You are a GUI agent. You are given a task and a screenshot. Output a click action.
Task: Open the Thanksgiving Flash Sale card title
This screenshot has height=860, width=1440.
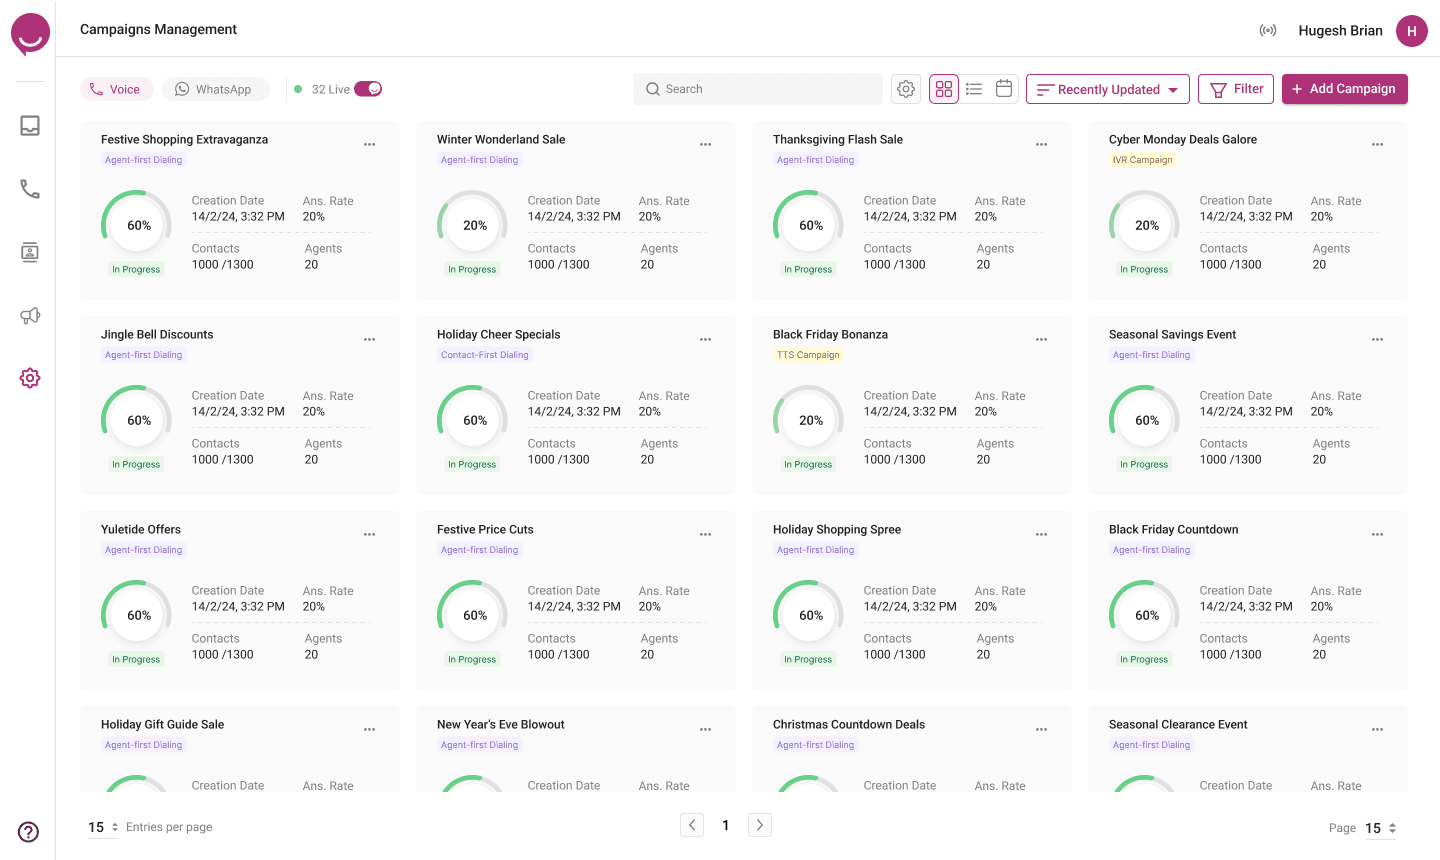tap(838, 140)
